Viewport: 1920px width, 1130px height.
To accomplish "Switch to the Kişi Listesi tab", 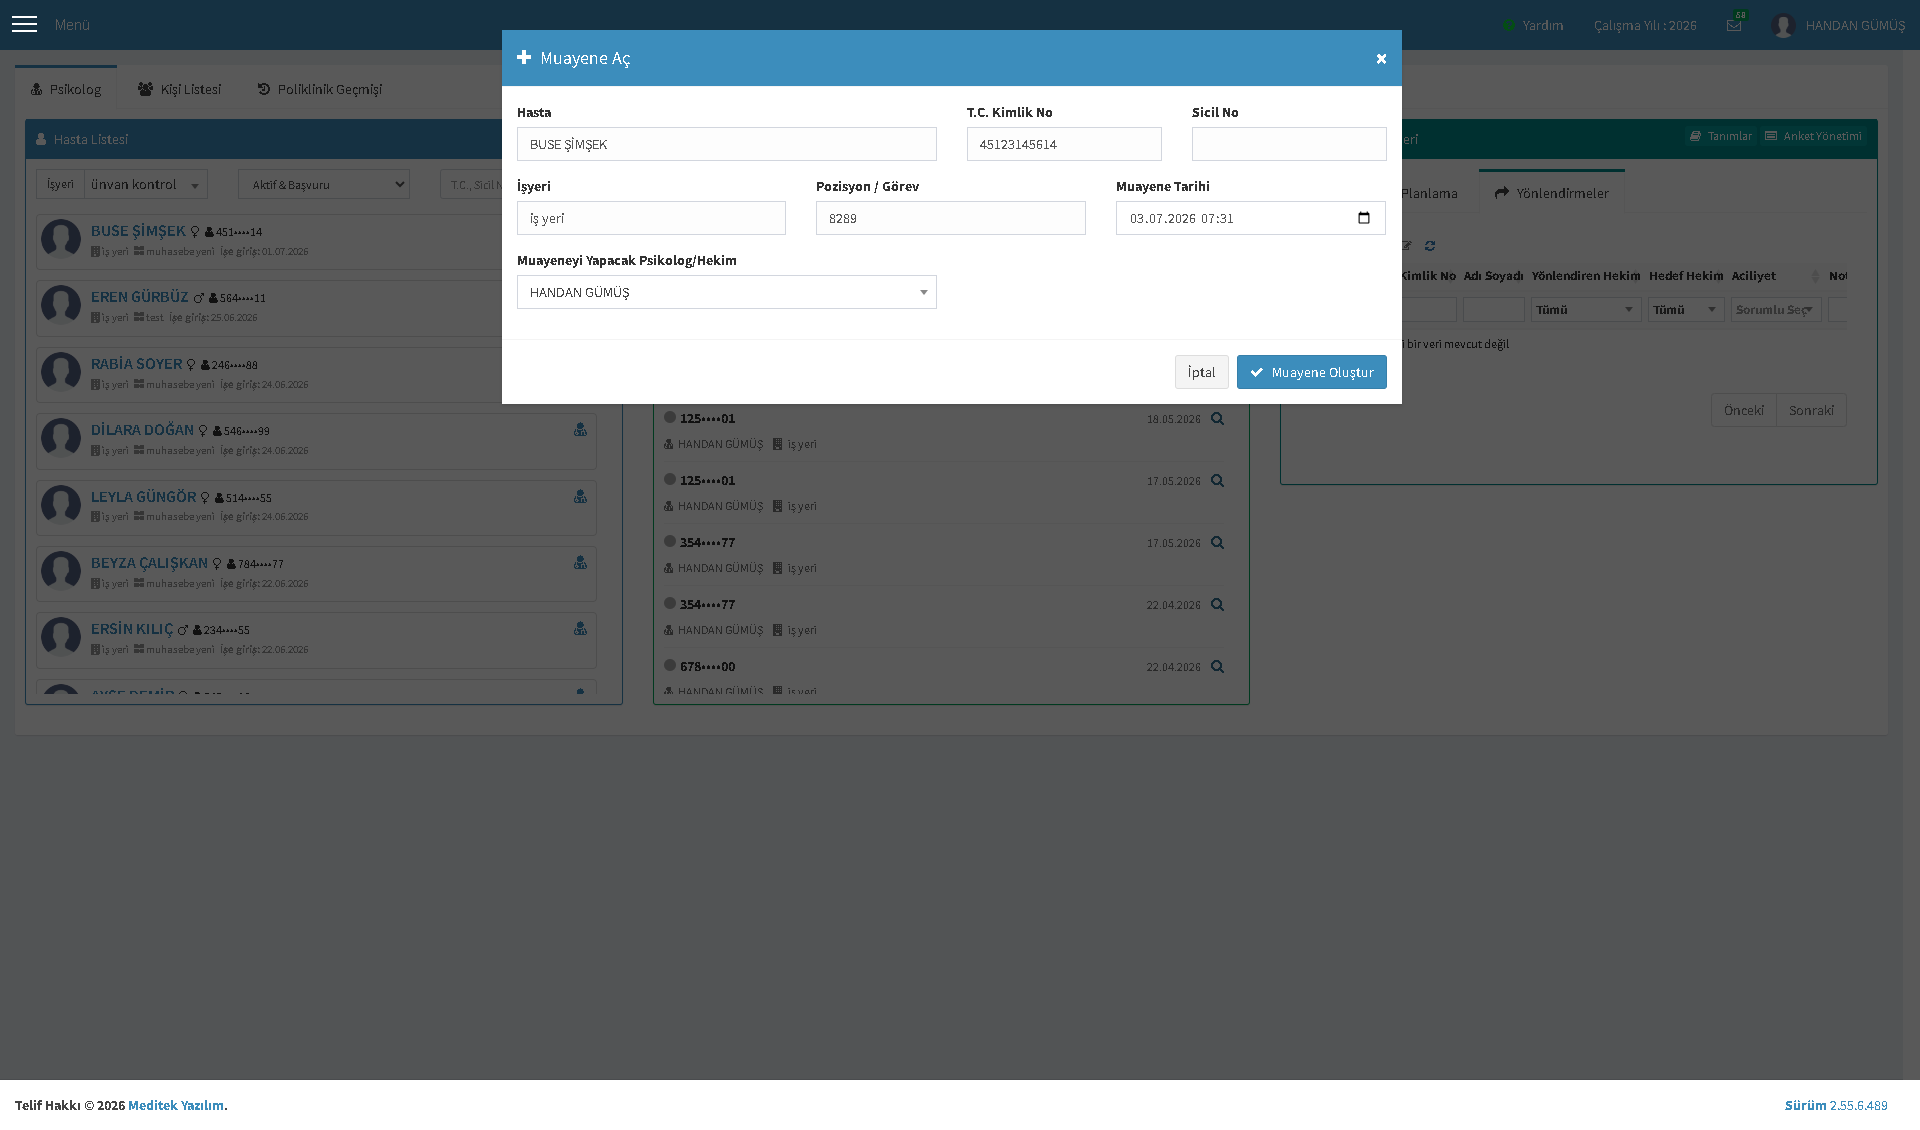I will [x=179, y=89].
